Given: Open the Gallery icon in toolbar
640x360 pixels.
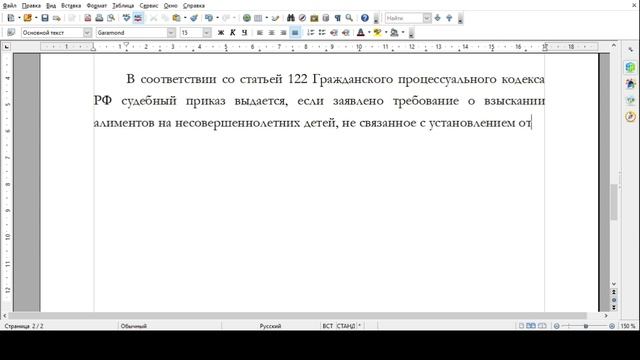Looking at the screenshot, I should 314,18.
